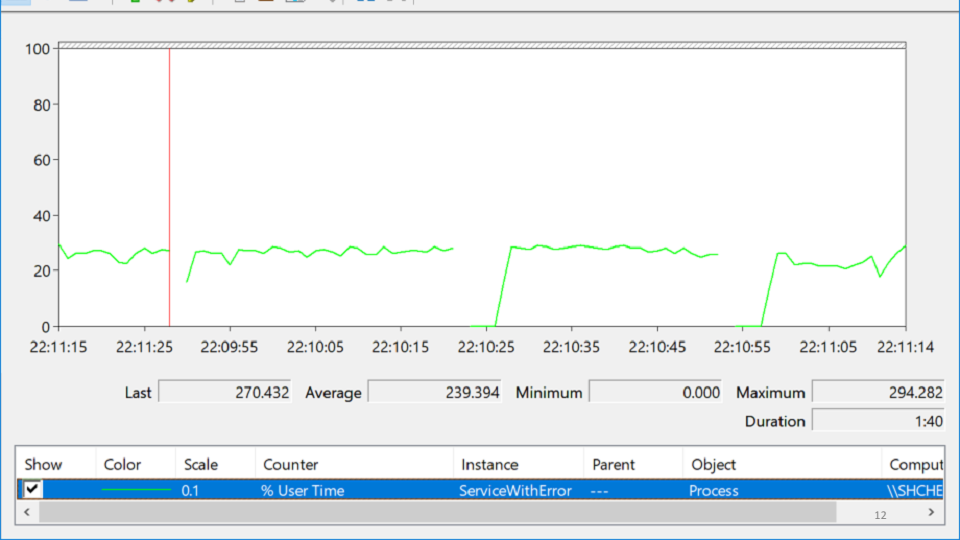Click the Duration field showing 1:40
This screenshot has width=960, height=540.
pos(879,421)
